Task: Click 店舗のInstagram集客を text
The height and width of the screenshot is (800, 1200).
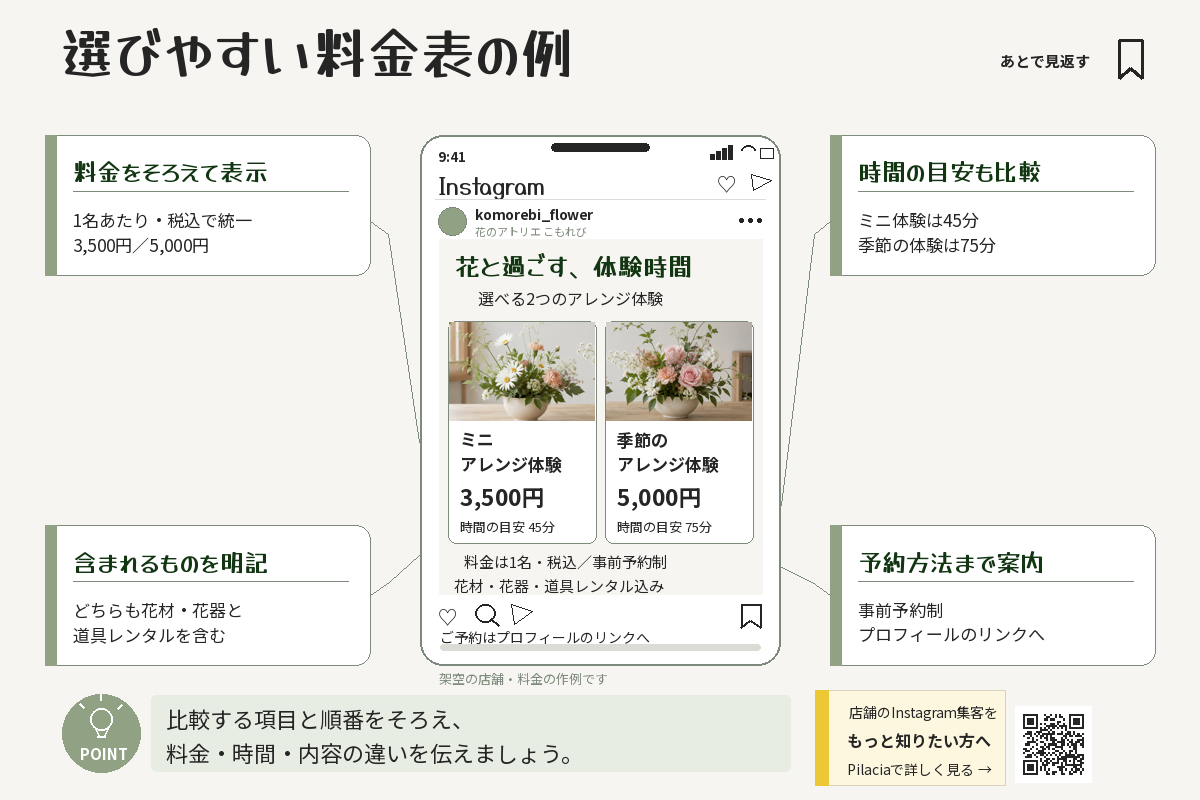Action: tap(923, 713)
